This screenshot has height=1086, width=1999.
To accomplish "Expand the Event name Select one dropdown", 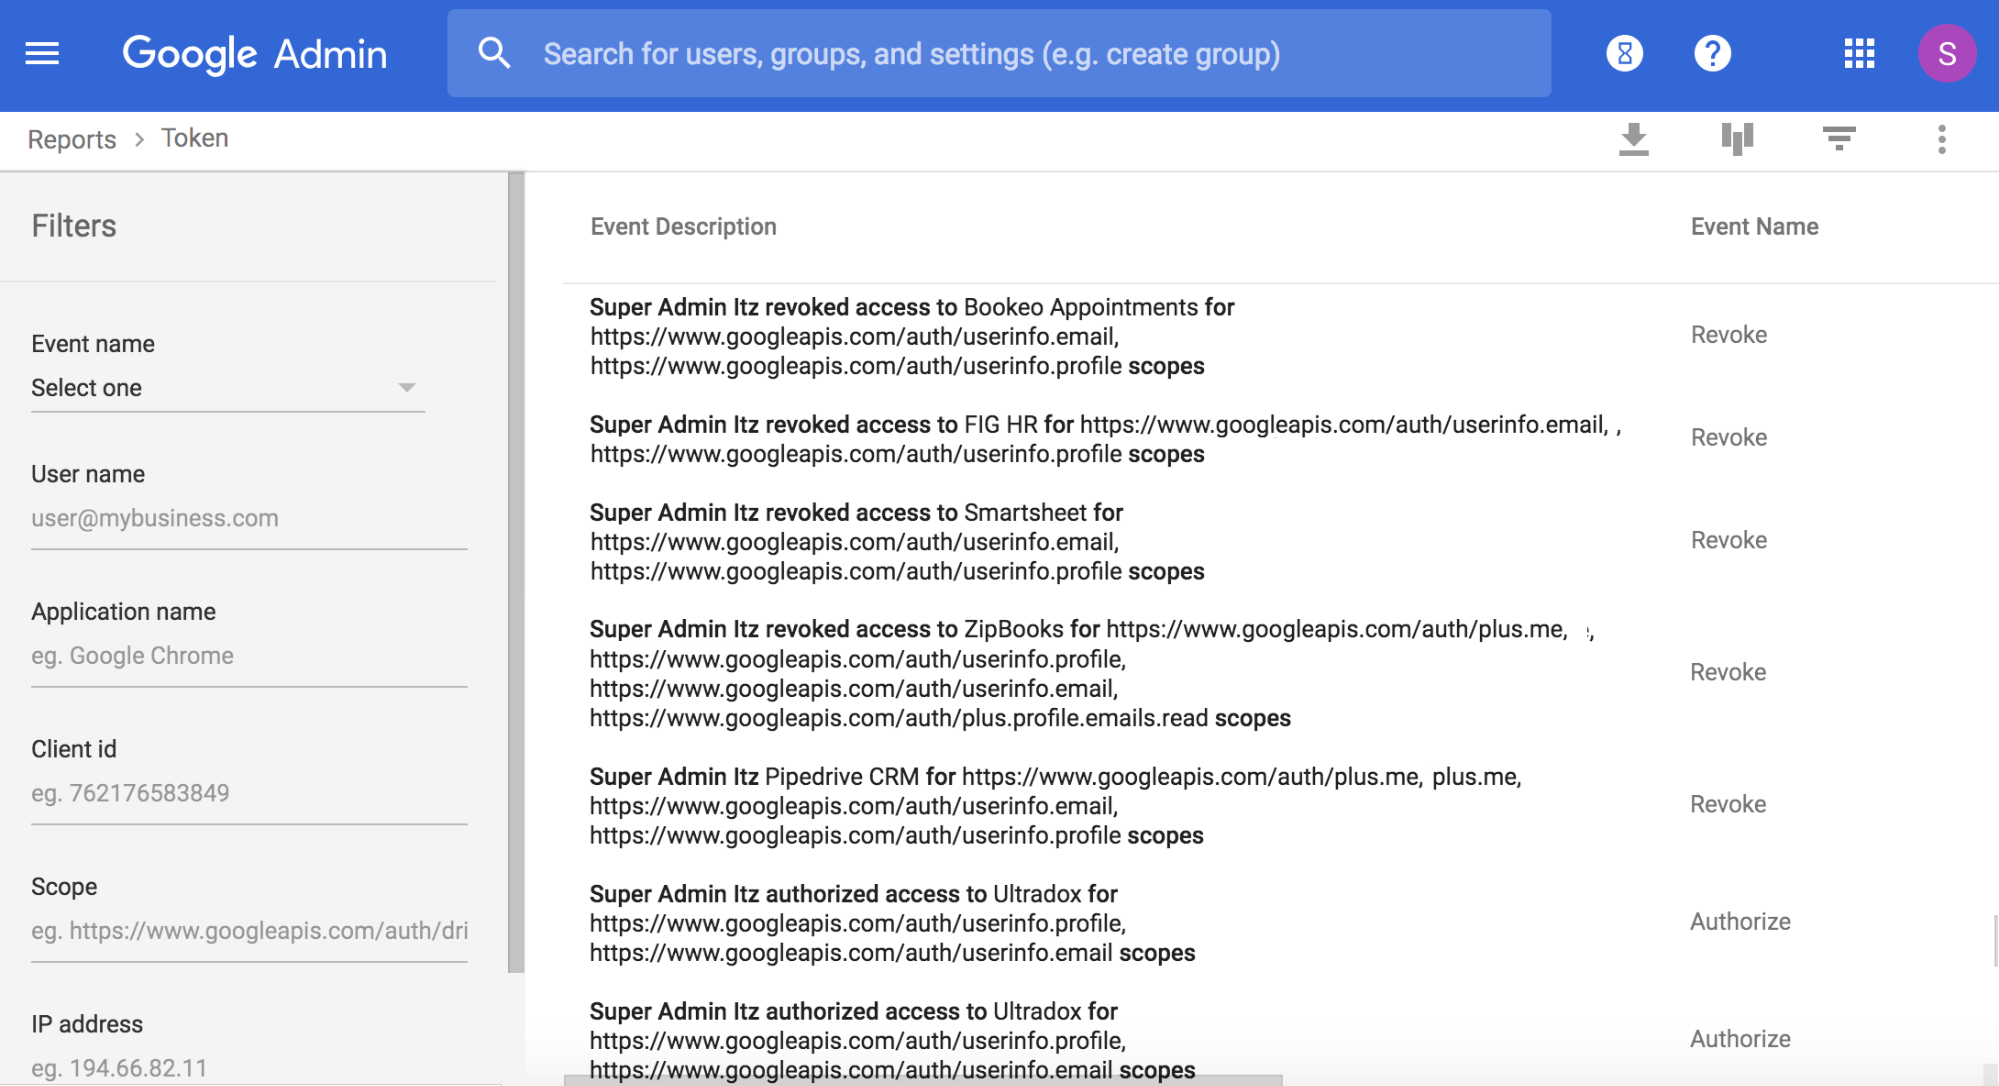I will coord(228,388).
